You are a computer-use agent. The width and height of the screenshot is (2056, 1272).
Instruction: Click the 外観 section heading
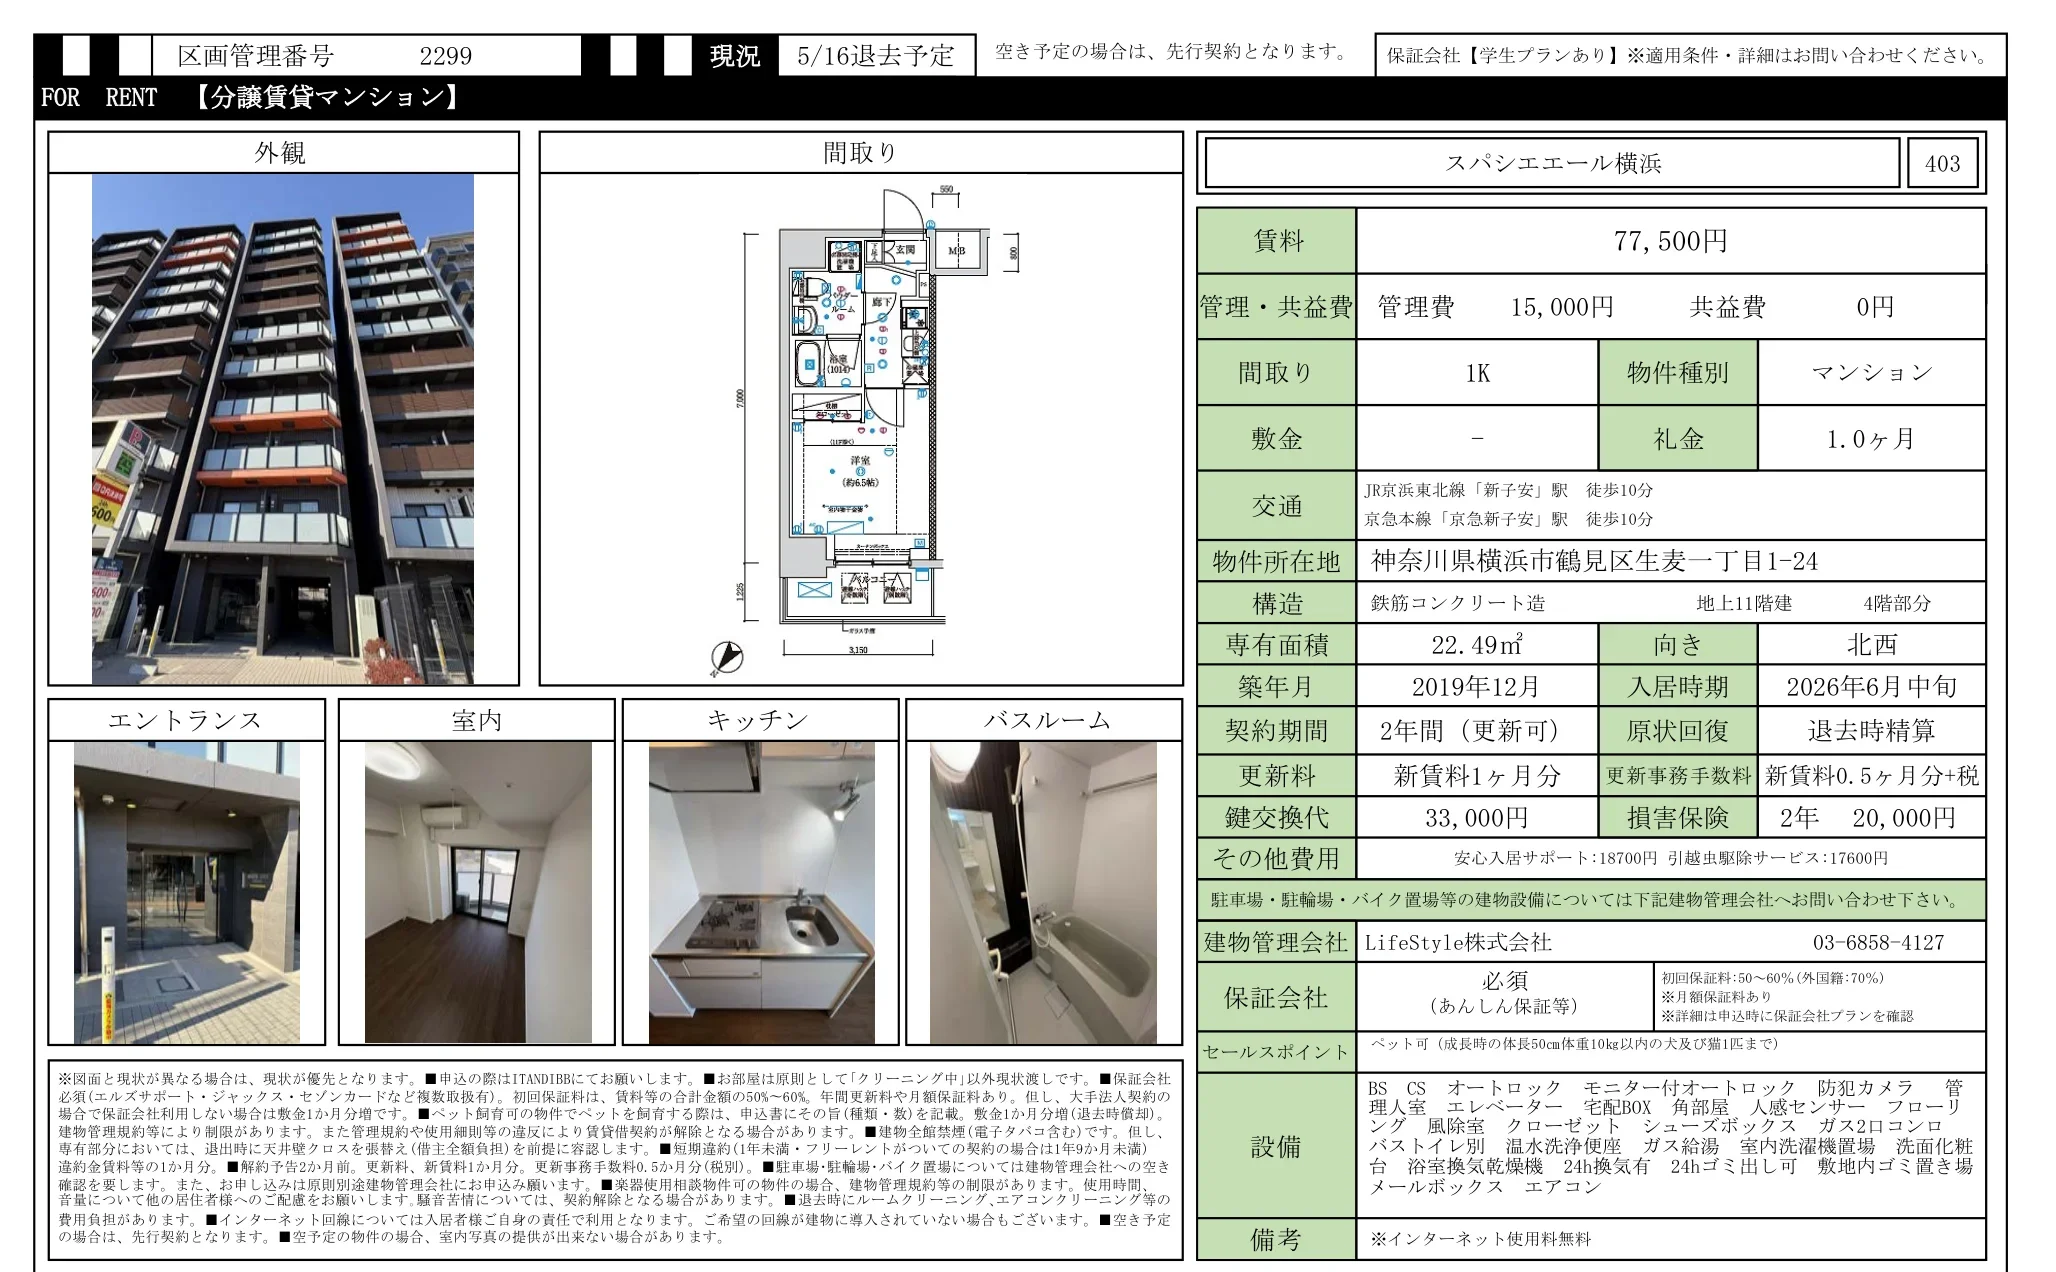281,153
